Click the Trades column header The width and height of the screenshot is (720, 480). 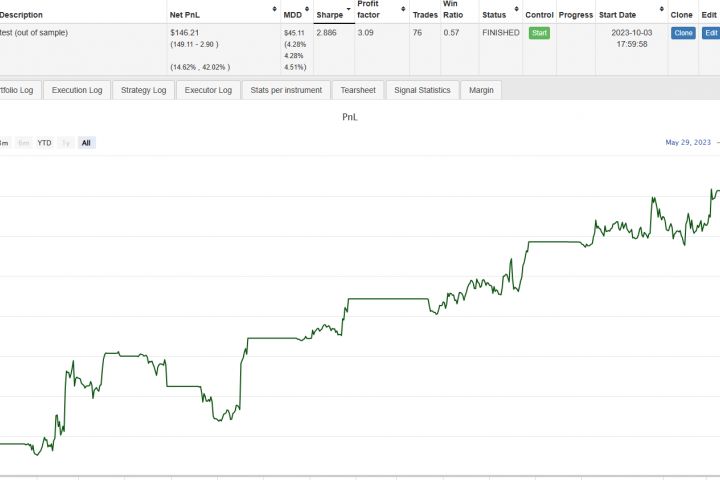[x=425, y=15]
